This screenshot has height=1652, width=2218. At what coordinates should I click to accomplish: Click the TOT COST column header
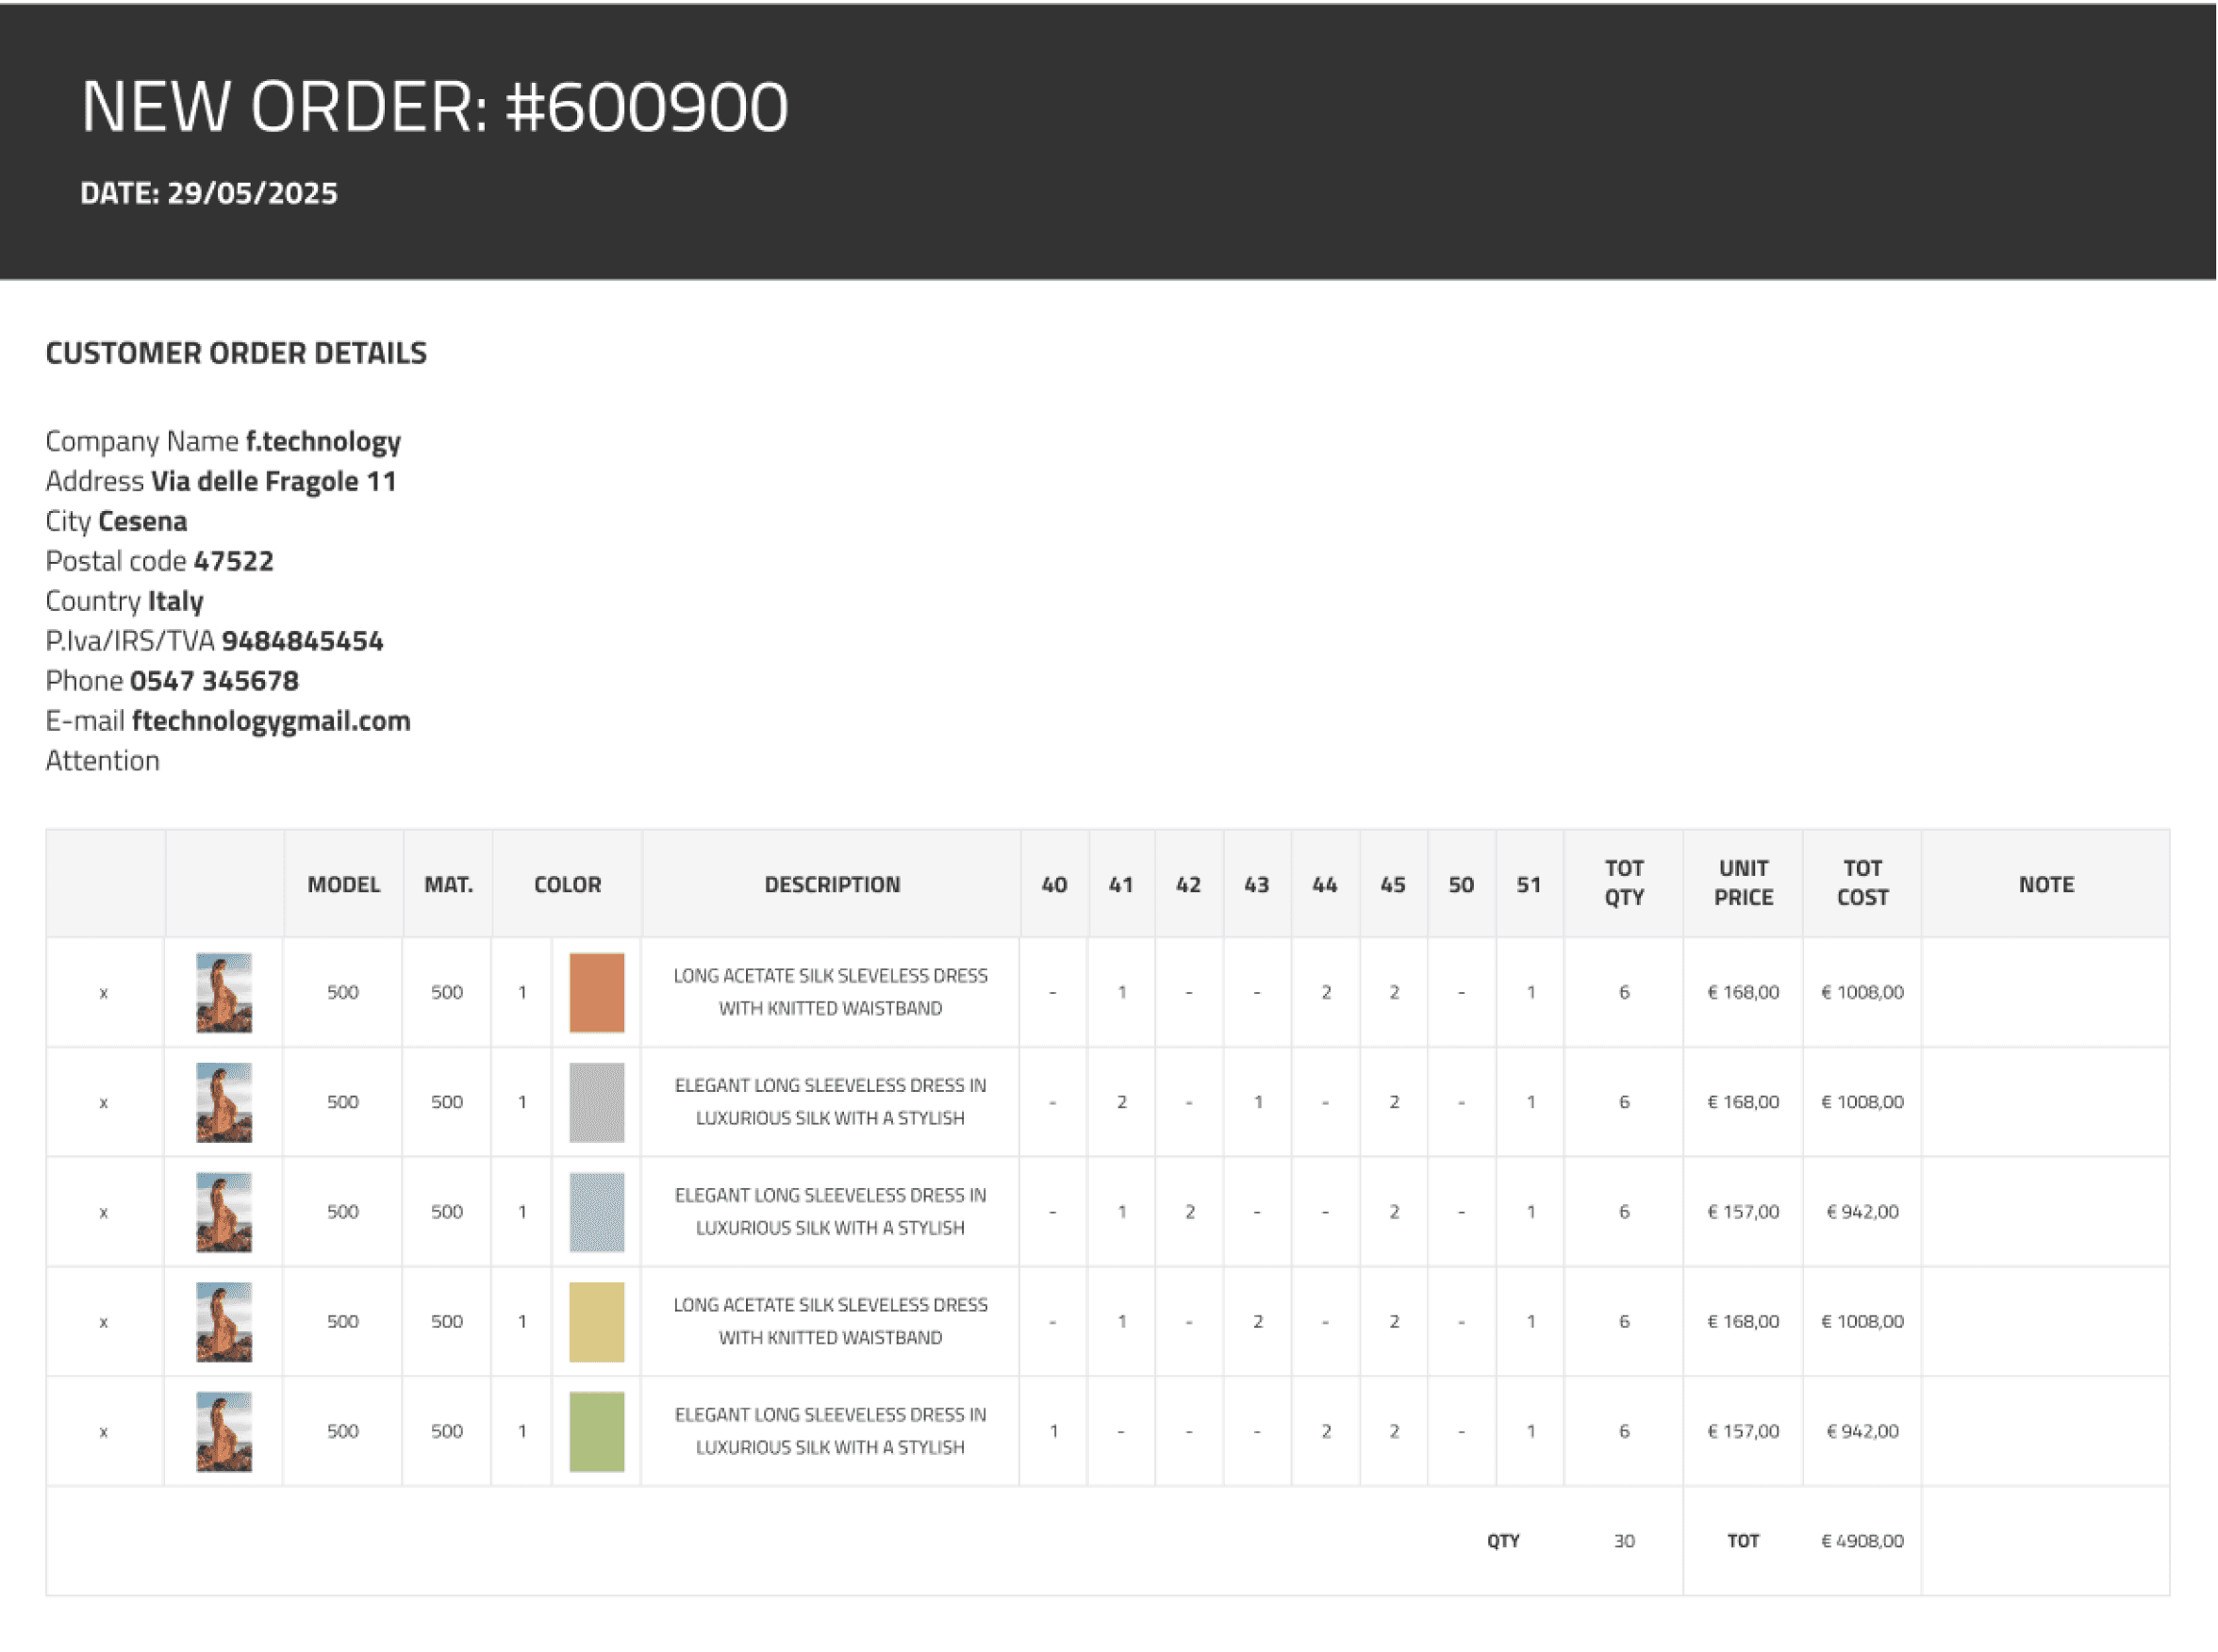pos(1862,882)
